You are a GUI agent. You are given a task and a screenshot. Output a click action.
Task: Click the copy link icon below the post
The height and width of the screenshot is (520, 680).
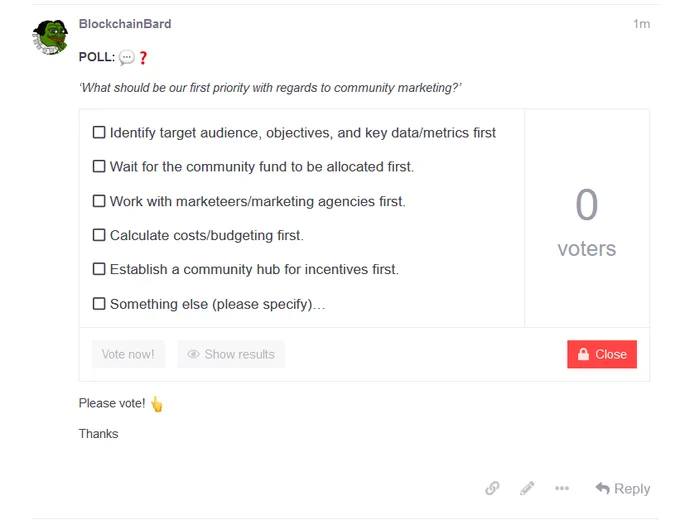492,488
